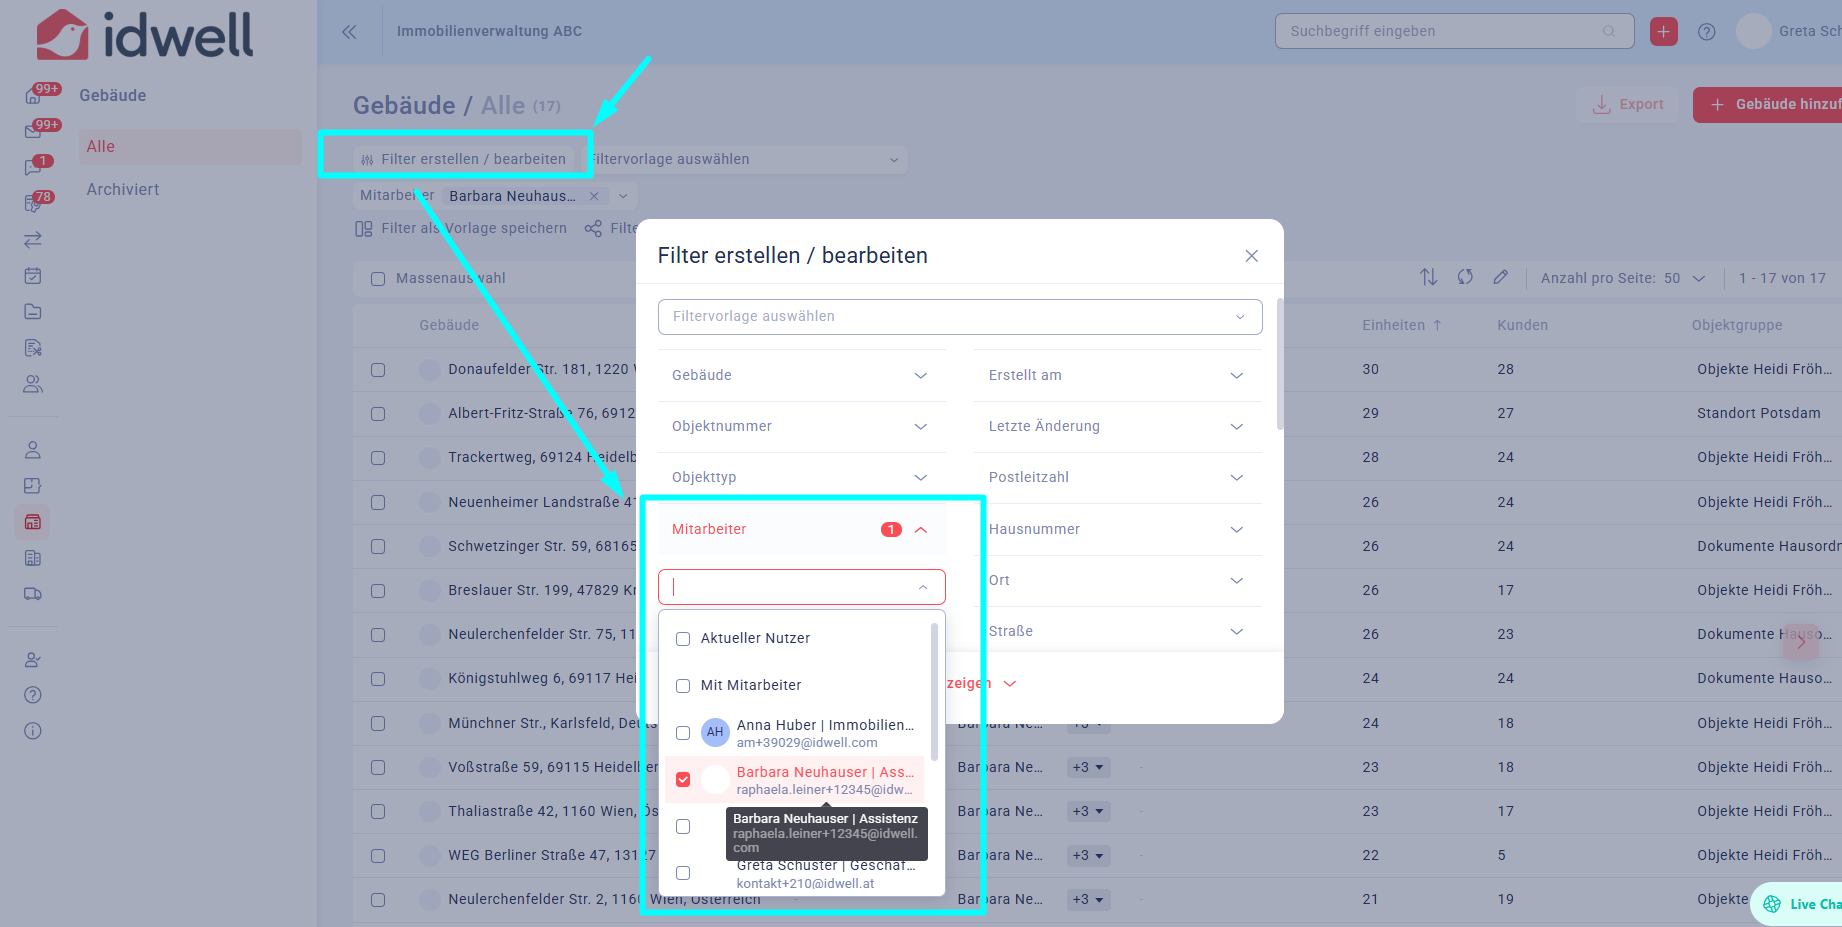
Task: Close the Filter erstellen / bearbeiten dialog
Action: (x=1251, y=256)
